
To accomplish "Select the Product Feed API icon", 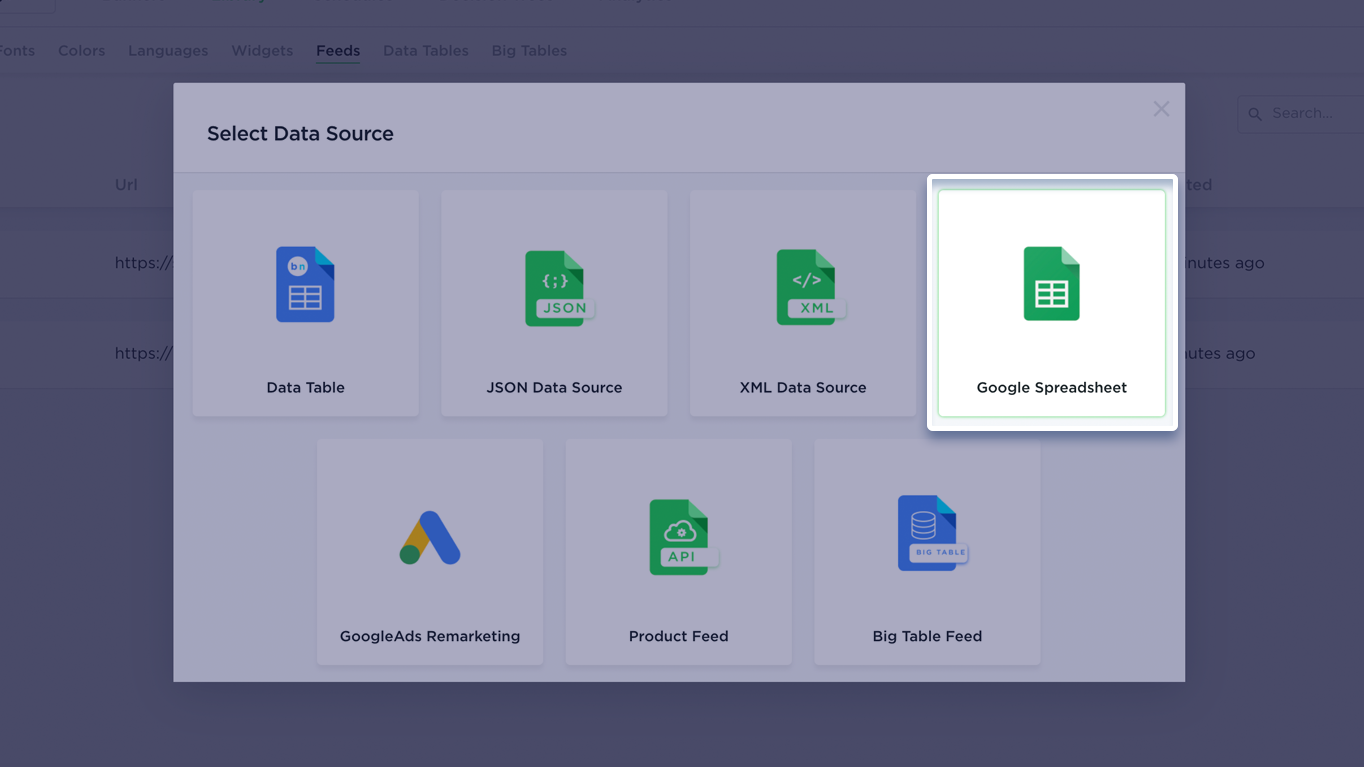I will [x=683, y=537].
